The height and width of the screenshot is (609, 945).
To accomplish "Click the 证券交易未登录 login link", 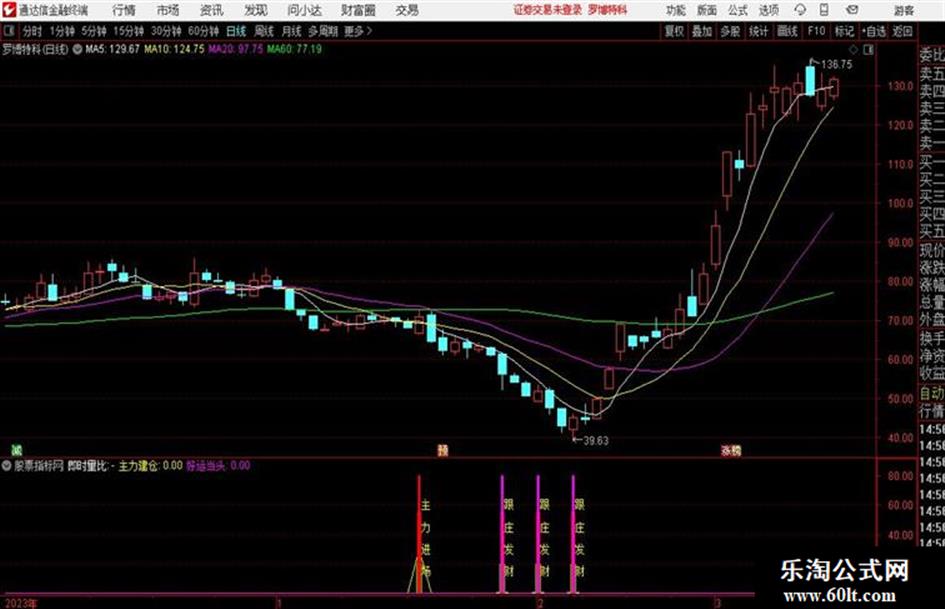I will (x=548, y=10).
